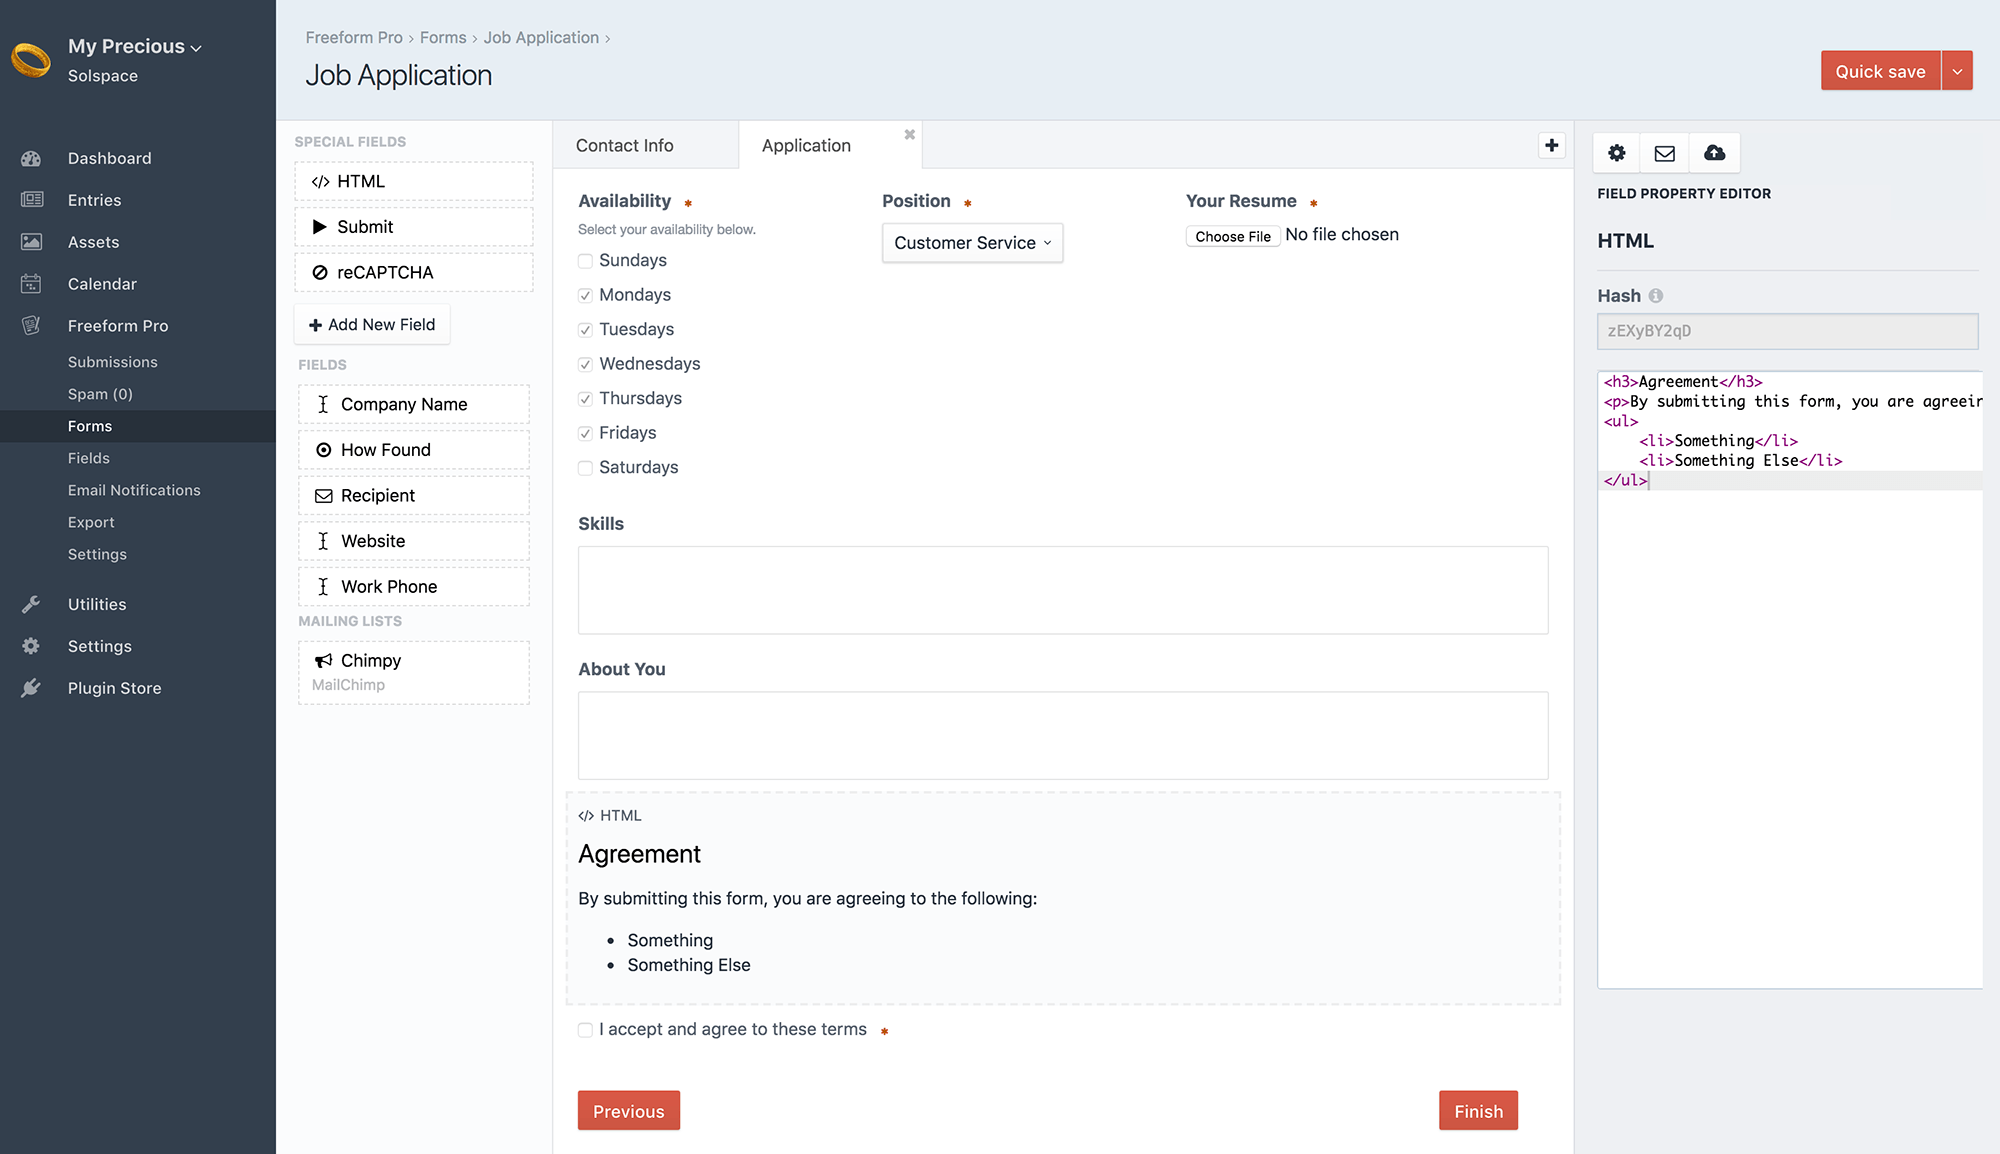Viewport: 2000px width, 1154px height.
Task: Expand the Quick save dropdown arrow
Action: [1957, 70]
